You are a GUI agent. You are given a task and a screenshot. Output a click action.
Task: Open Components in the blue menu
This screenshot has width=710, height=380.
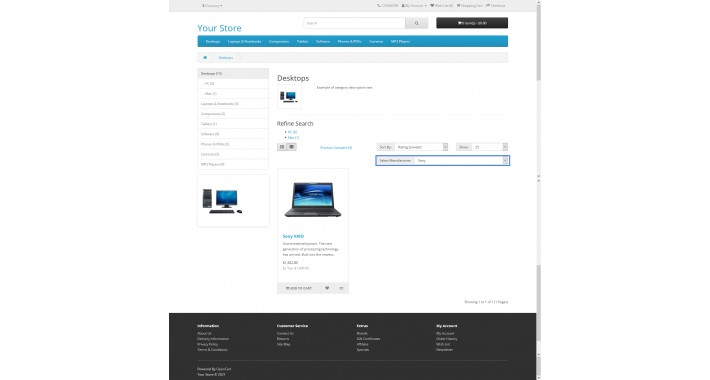[279, 41]
